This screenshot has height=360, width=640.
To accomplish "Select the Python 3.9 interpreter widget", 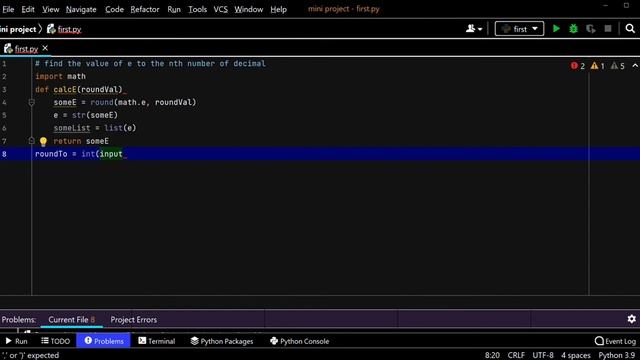I will [617, 355].
